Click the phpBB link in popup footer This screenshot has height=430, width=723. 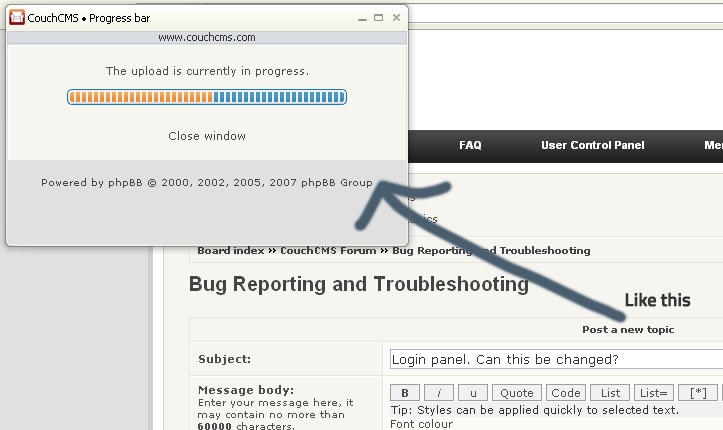click(x=125, y=183)
